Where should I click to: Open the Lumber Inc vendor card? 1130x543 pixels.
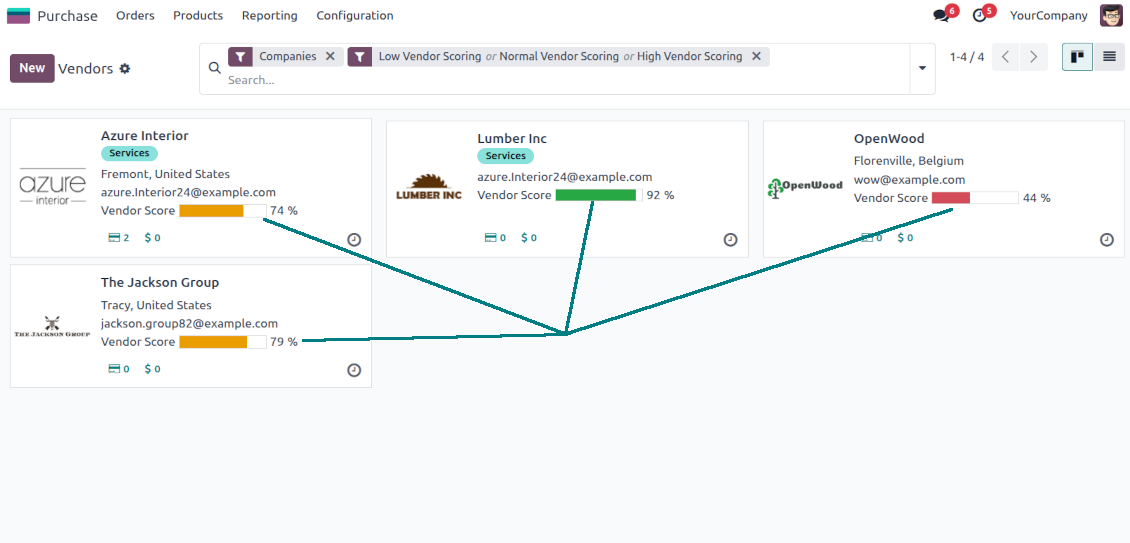[567, 189]
